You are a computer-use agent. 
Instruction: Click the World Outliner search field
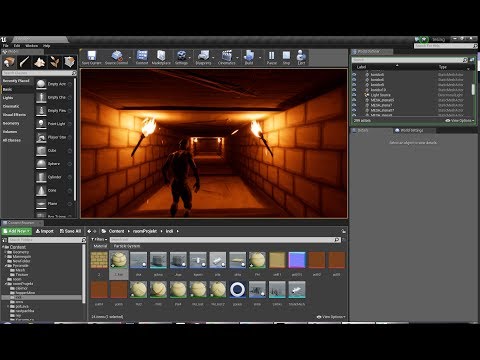coord(410,60)
